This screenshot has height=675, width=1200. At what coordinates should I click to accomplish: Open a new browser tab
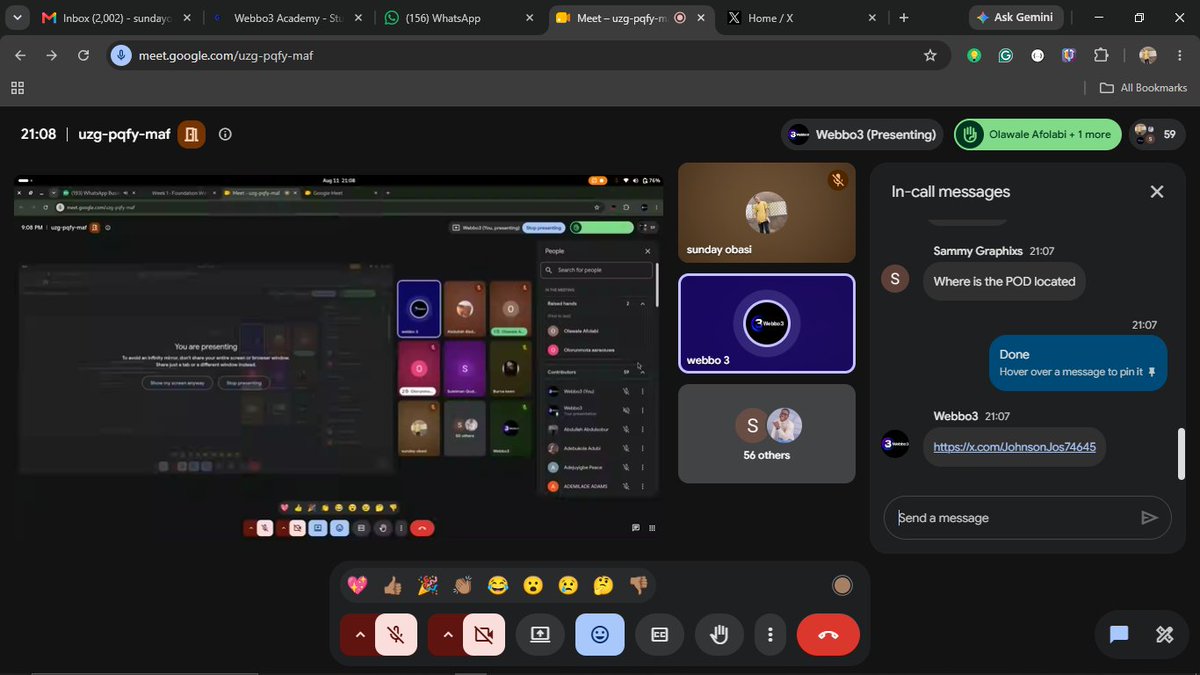904,18
